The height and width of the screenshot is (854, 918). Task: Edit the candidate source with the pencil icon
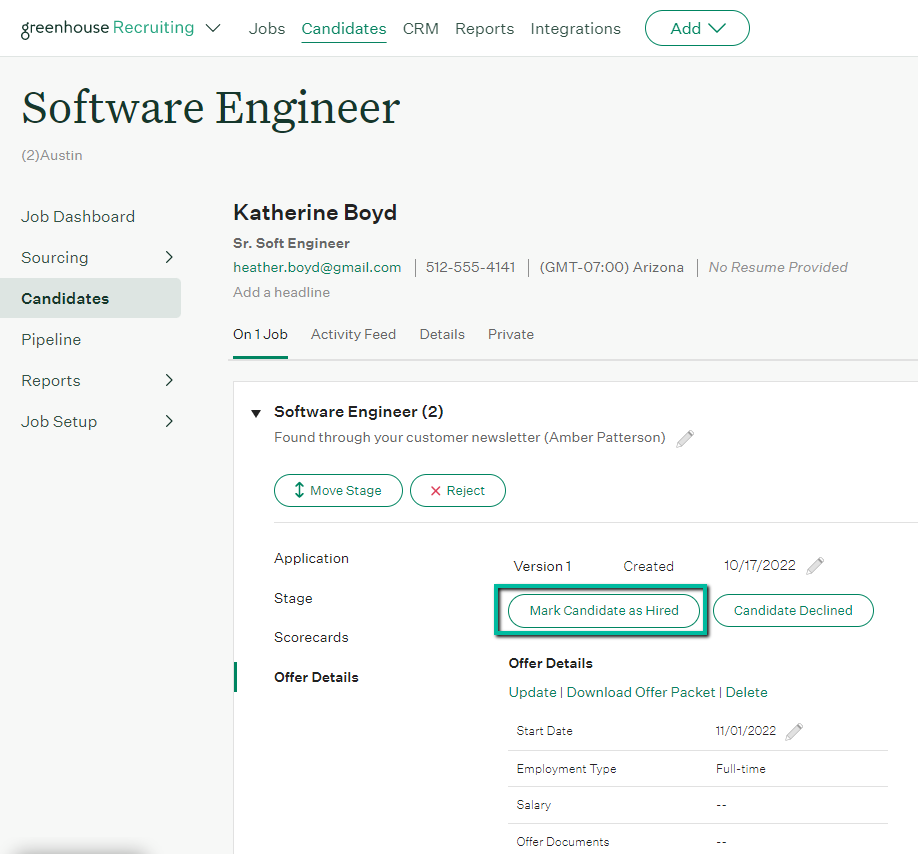685,438
